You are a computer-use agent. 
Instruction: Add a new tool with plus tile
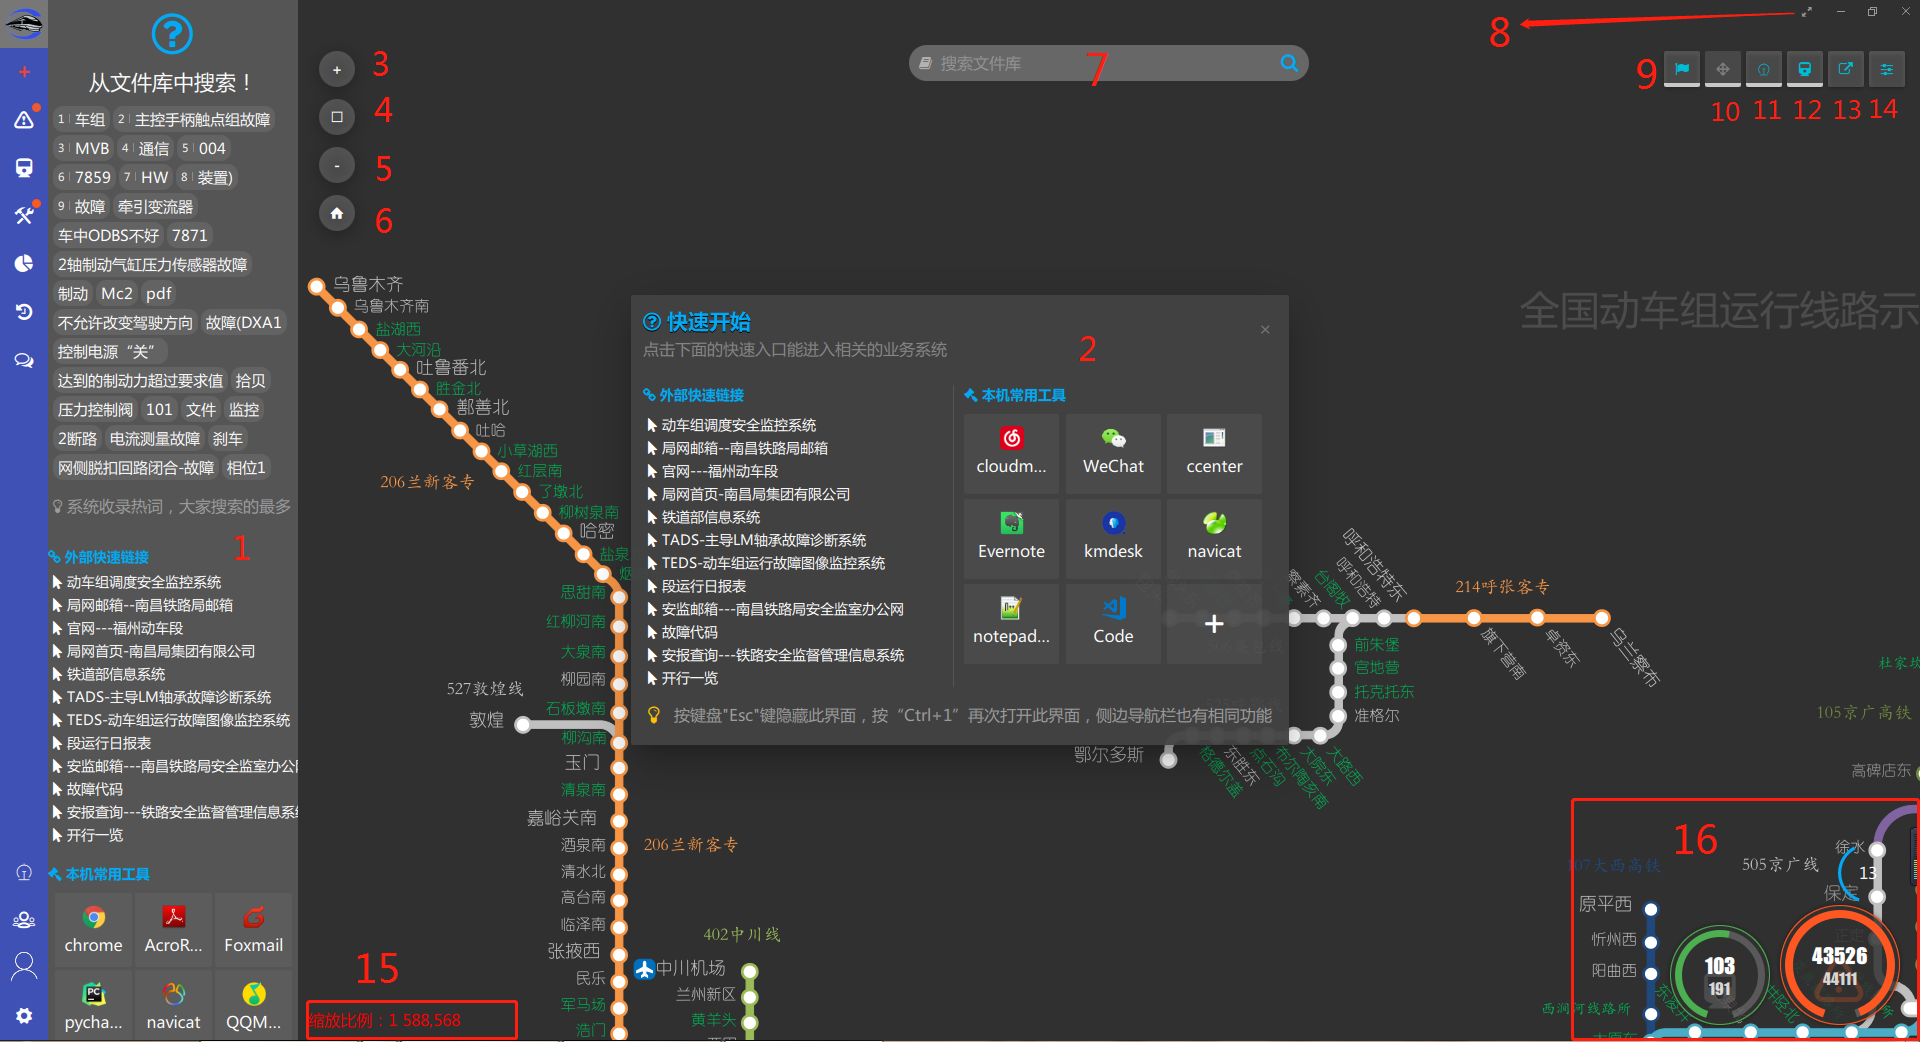[x=1214, y=623]
